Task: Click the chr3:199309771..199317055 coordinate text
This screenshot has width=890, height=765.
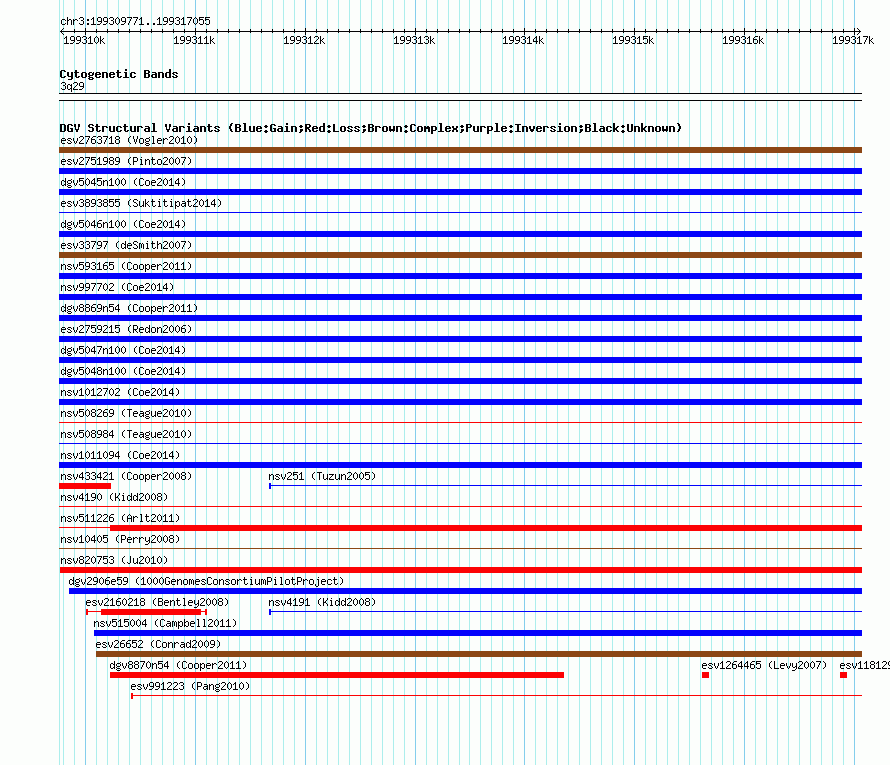Action: 135,21
